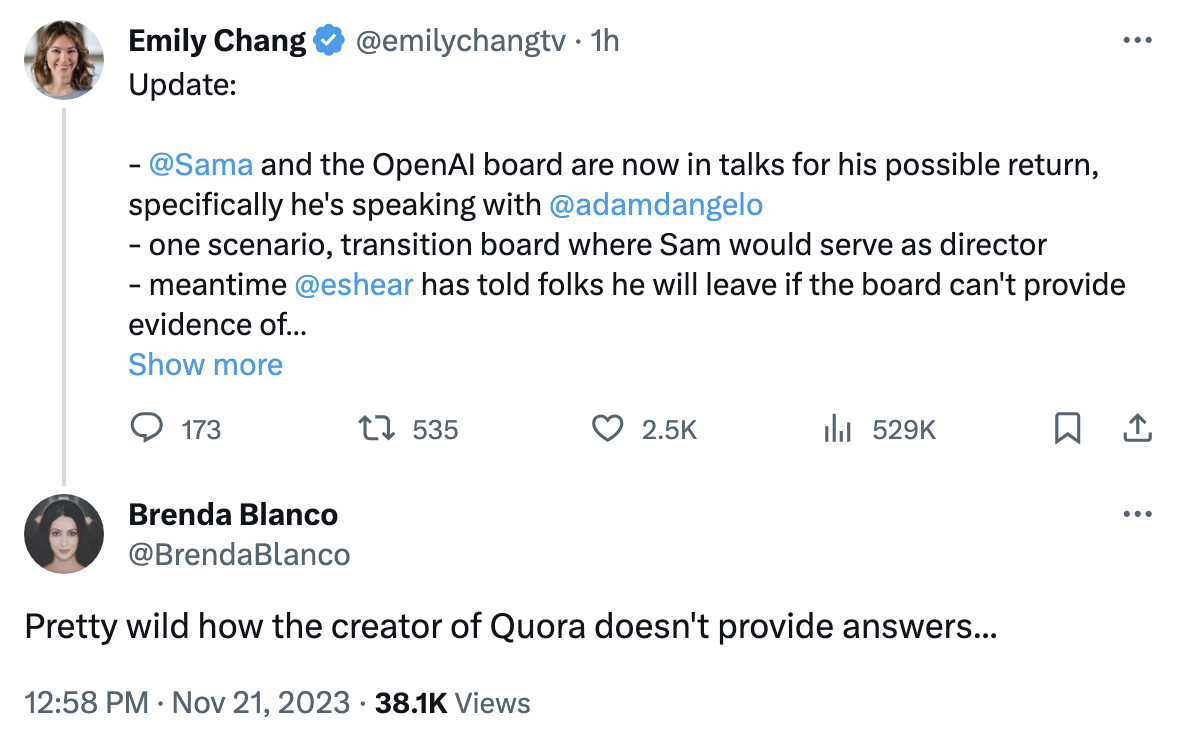The image size is (1186, 750).
Task: Click Brenda Blanco's display name
Action: click(x=233, y=514)
